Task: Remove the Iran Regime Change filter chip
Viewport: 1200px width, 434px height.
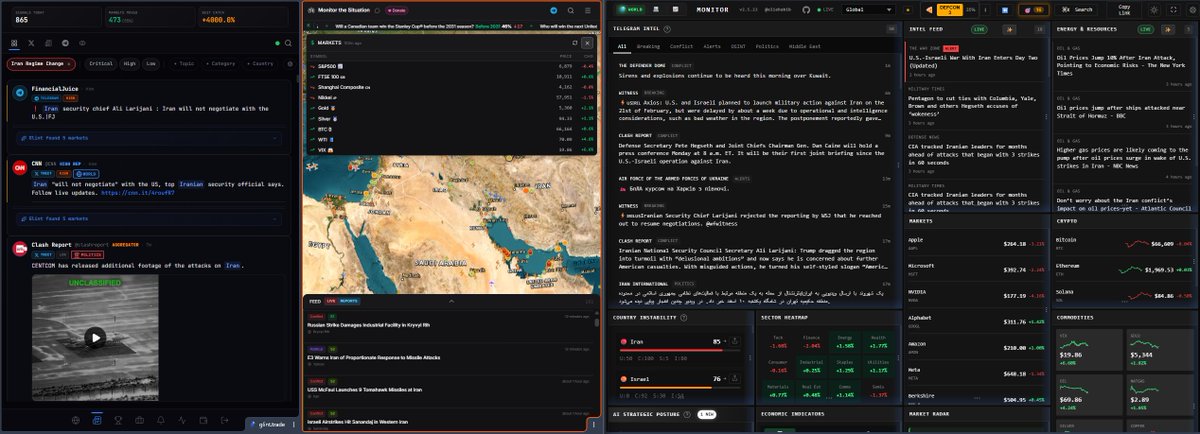Action: click(x=69, y=64)
